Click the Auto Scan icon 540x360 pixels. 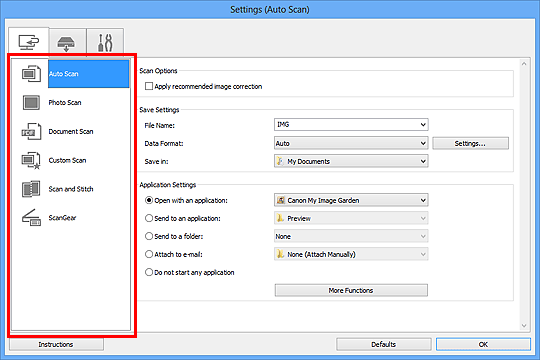(31, 74)
